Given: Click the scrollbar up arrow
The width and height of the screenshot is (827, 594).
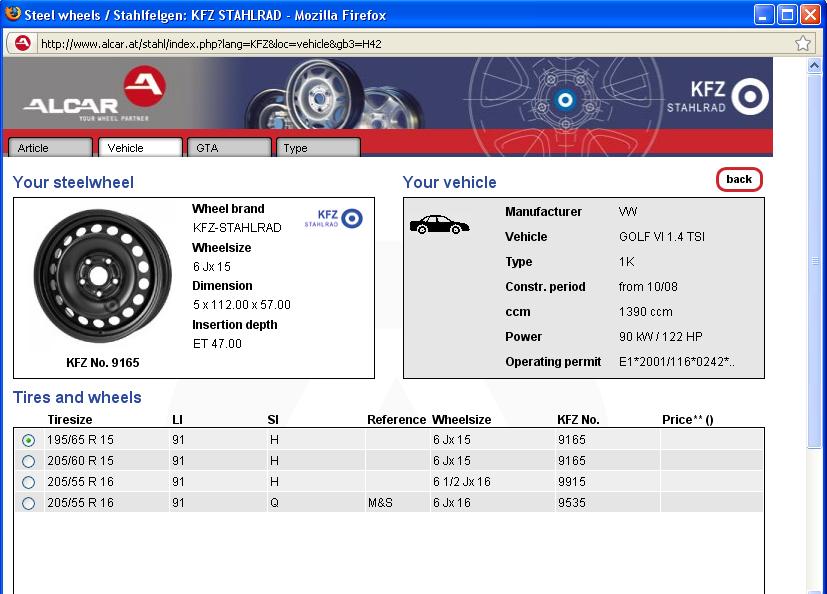Looking at the screenshot, I should coord(814,65).
